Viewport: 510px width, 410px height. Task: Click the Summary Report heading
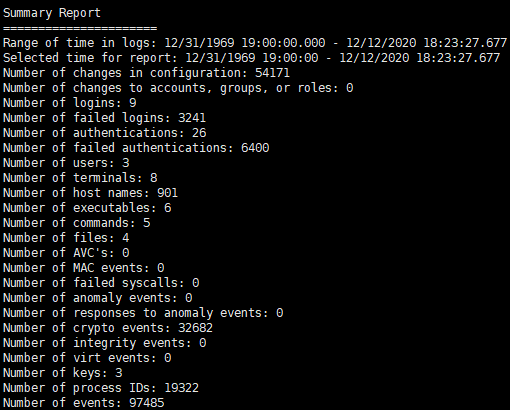pyautogui.click(x=52, y=13)
